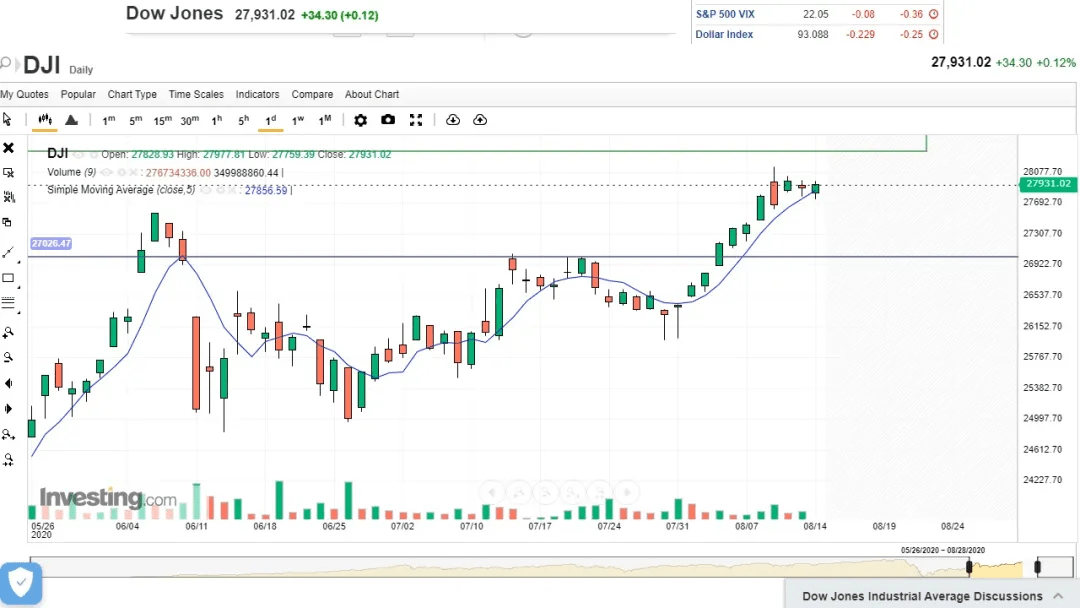The image size is (1080, 608).
Task: Click the clock icon on Dollar Index row
Action: (933, 34)
